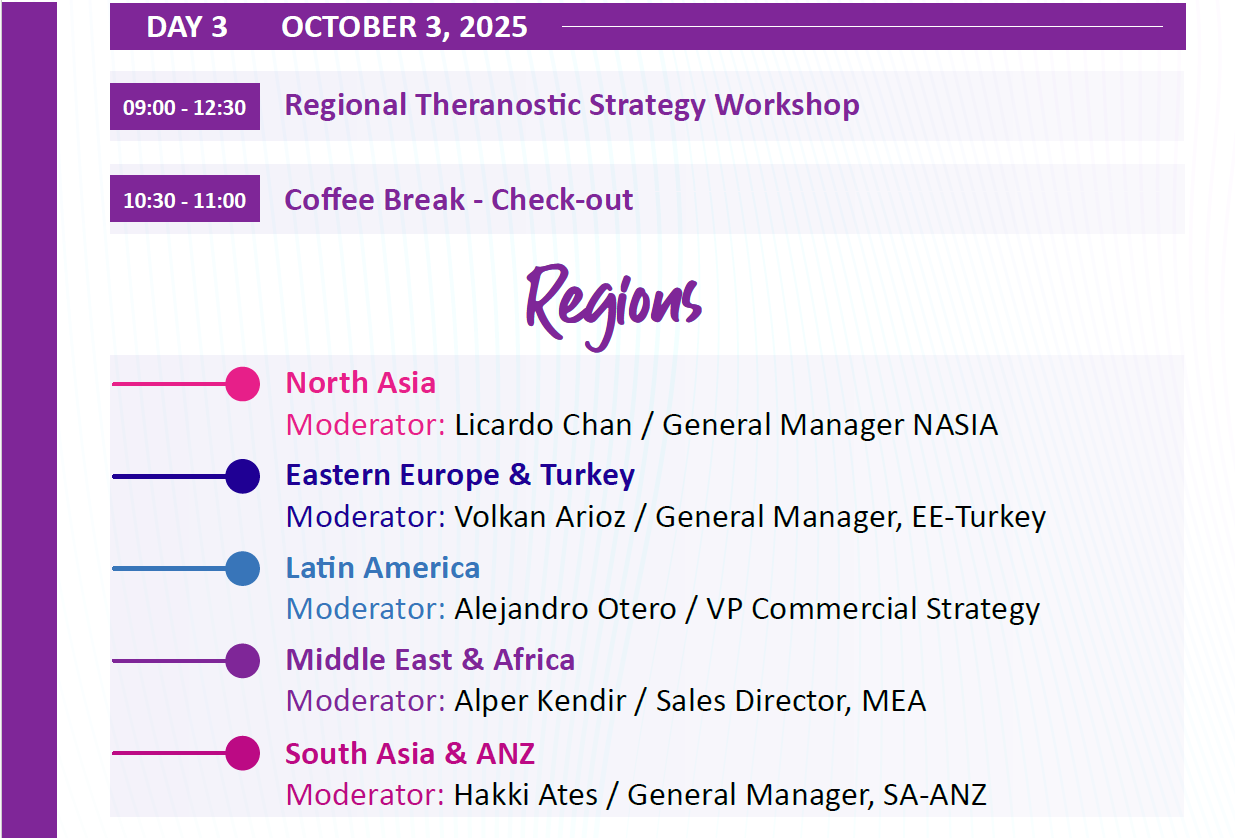Select the Eastern Europe & Turkey heading
Screen dimensions: 1235x838
(460, 475)
